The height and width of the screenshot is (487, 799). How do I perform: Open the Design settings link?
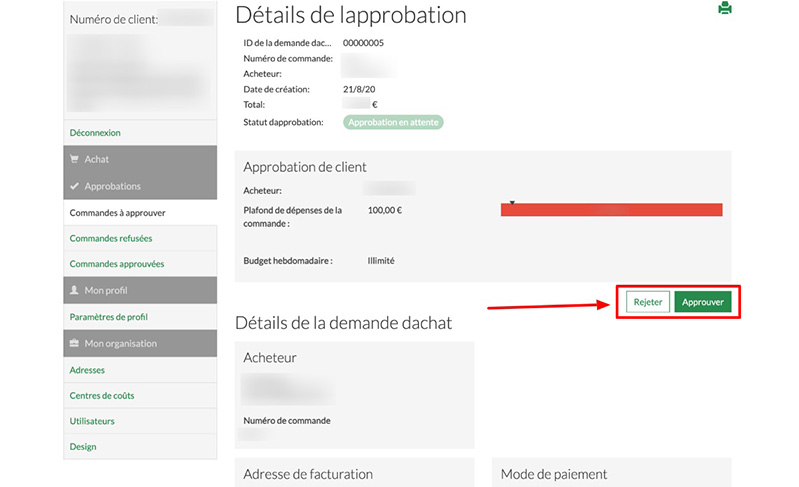pyautogui.click(x=83, y=447)
